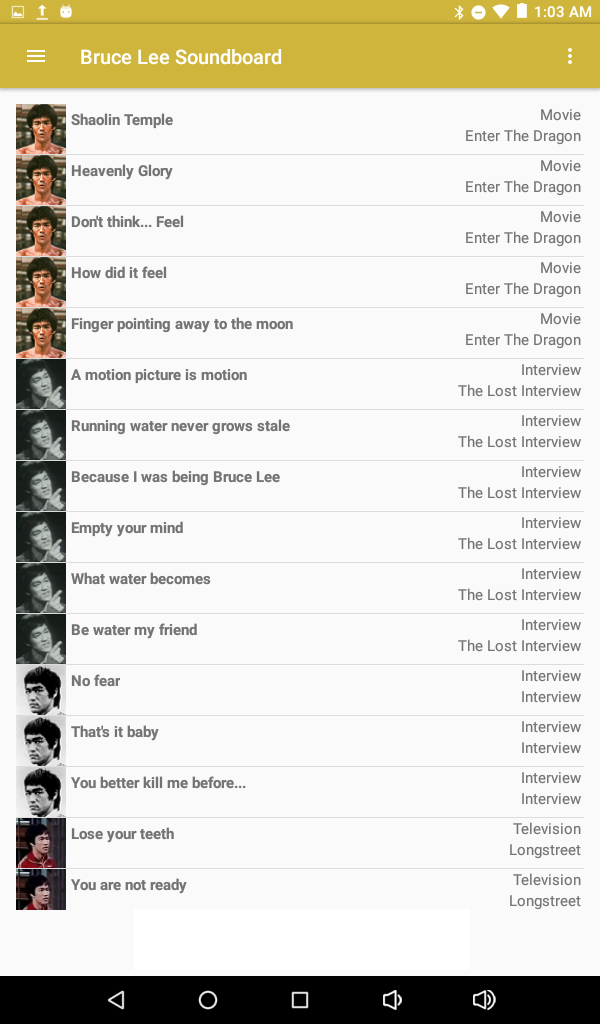
Task: Tap the Android home circle button
Action: click(x=208, y=999)
